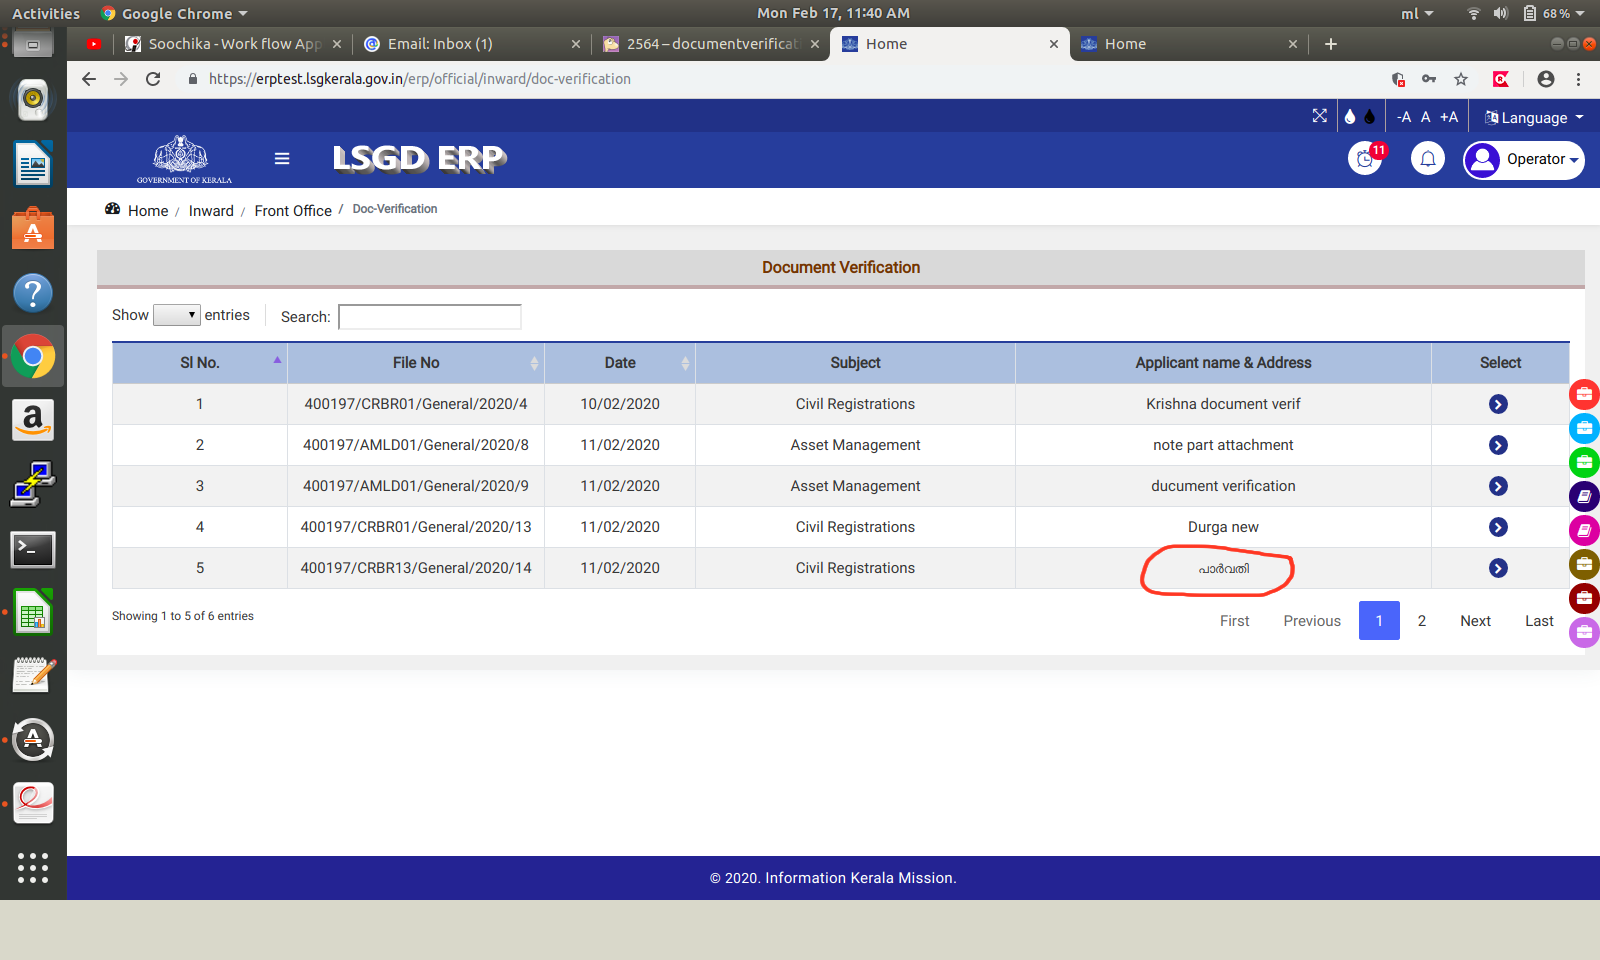Select the arrow for Krishna document verif row
The width and height of the screenshot is (1600, 960).
(1498, 404)
